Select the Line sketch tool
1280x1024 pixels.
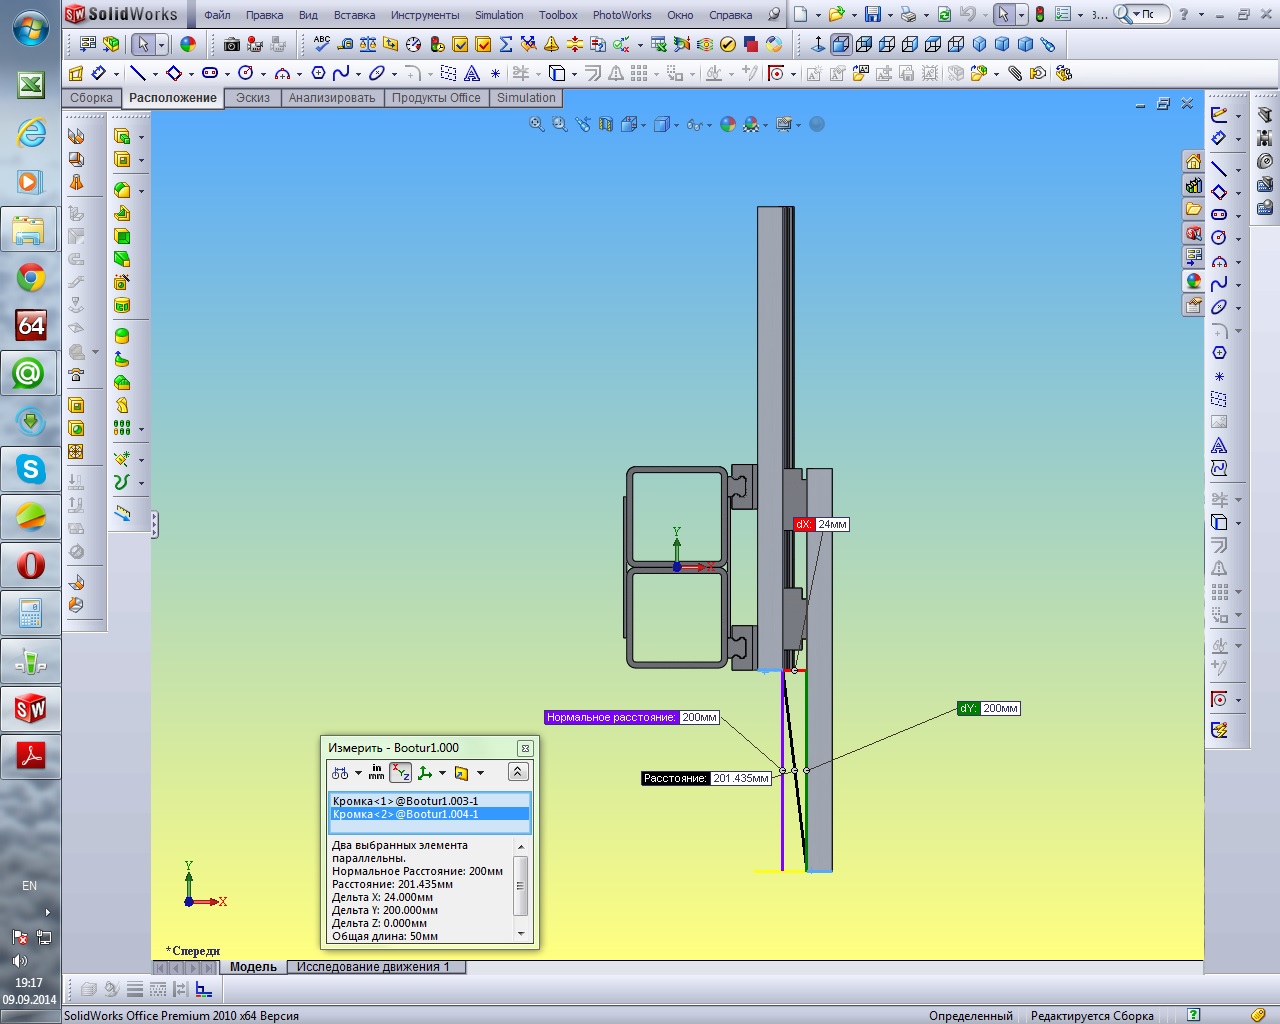pos(138,73)
